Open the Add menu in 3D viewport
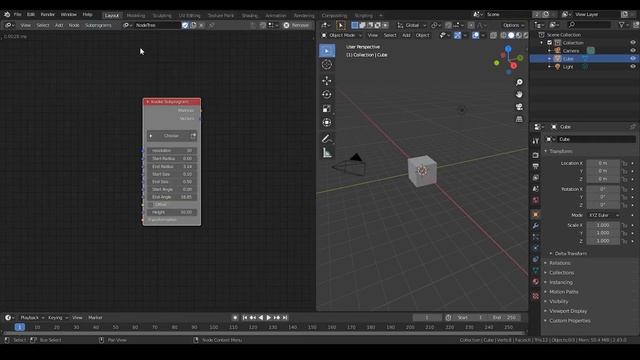 tap(406, 36)
